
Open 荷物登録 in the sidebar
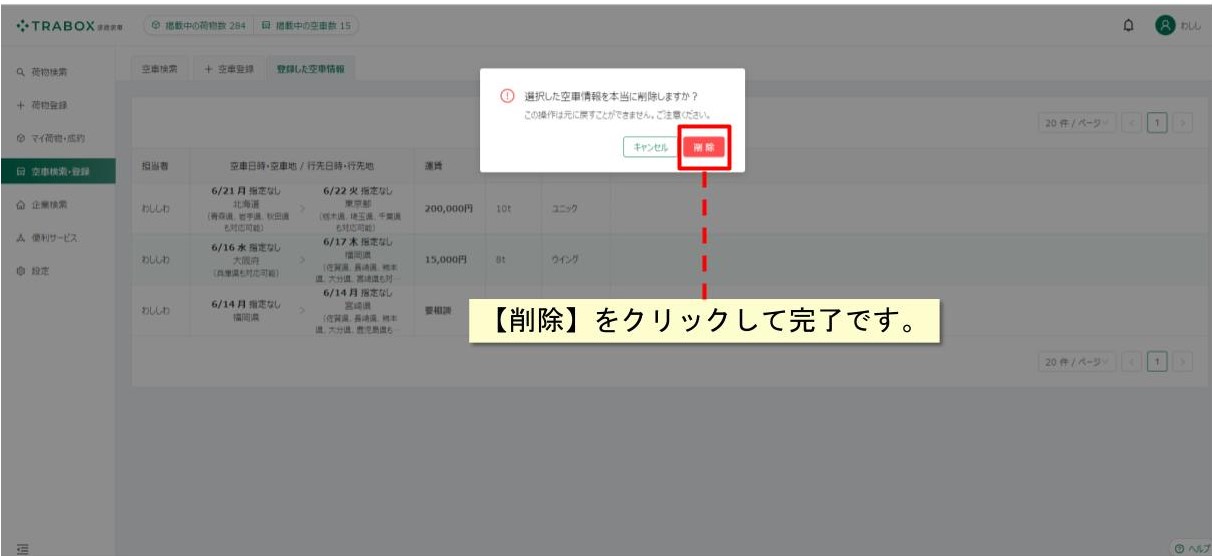50,105
